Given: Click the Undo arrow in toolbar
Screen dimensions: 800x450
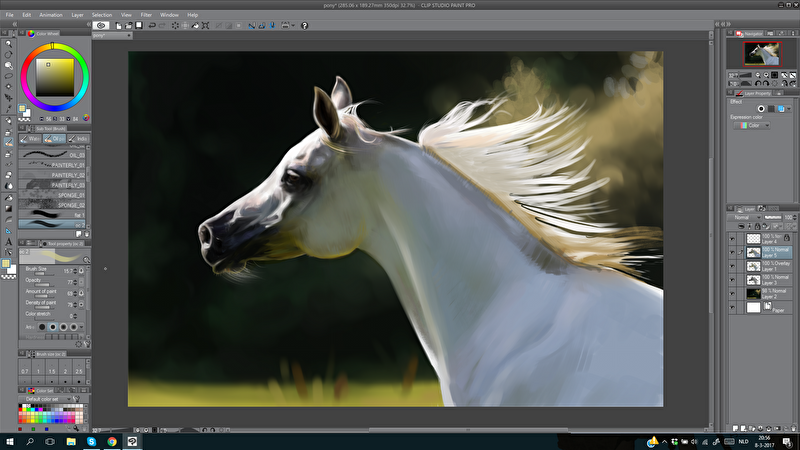Looking at the screenshot, I should point(152,26).
